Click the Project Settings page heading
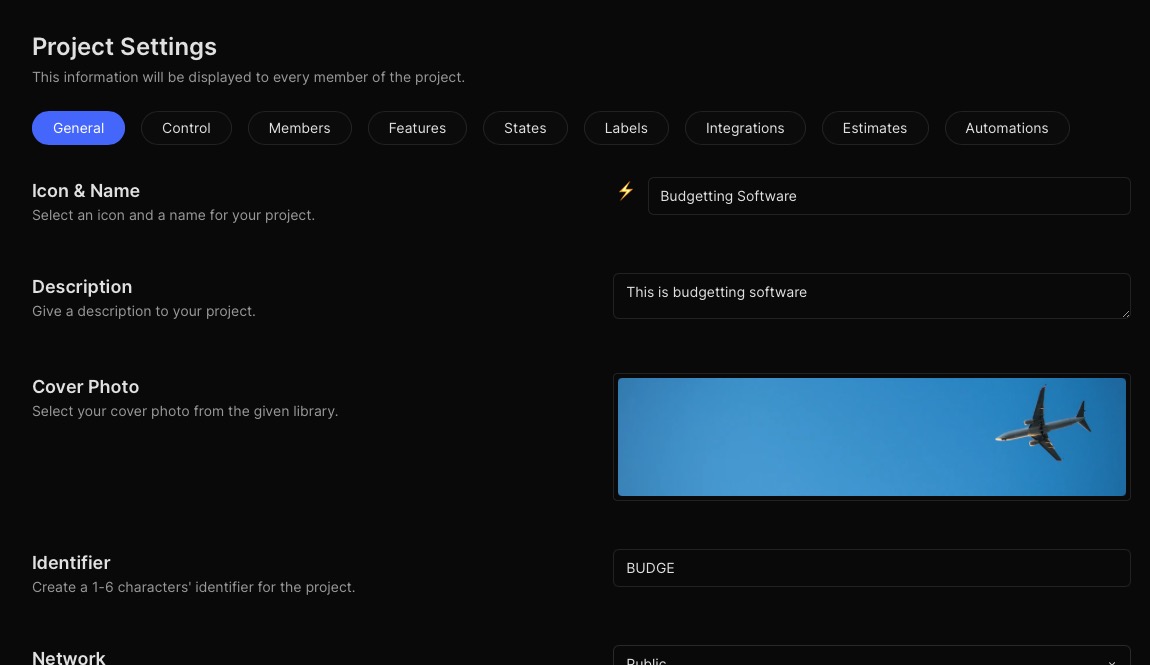The height and width of the screenshot is (665, 1150). [124, 47]
